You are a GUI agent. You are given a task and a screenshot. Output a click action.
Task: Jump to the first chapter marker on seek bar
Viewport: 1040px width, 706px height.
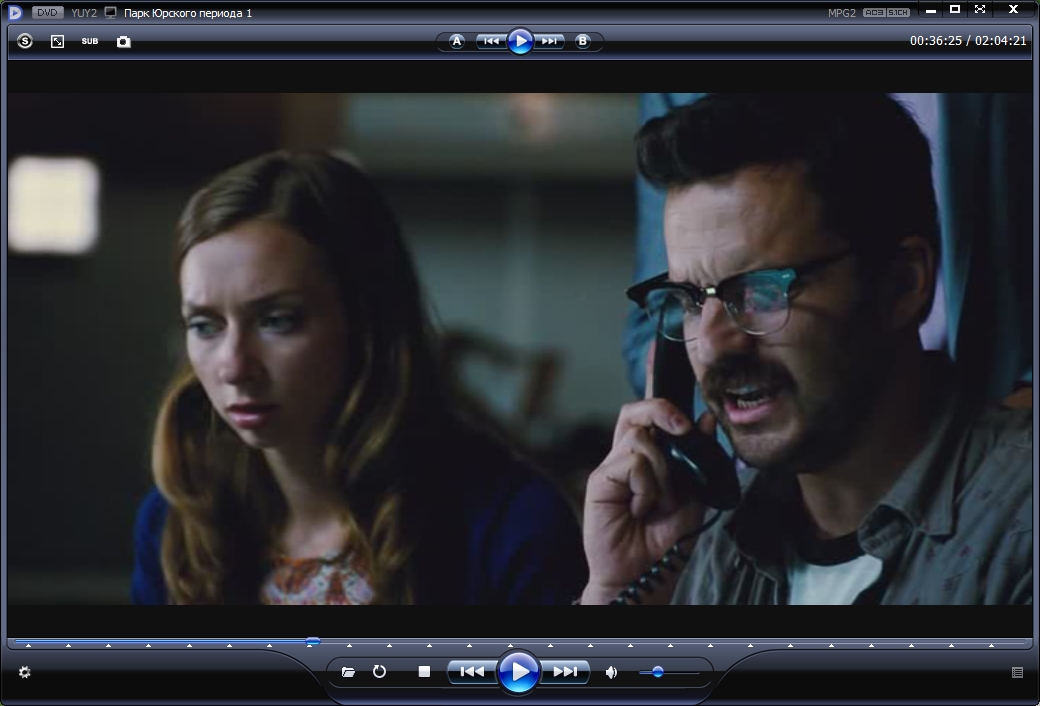pos(29,646)
